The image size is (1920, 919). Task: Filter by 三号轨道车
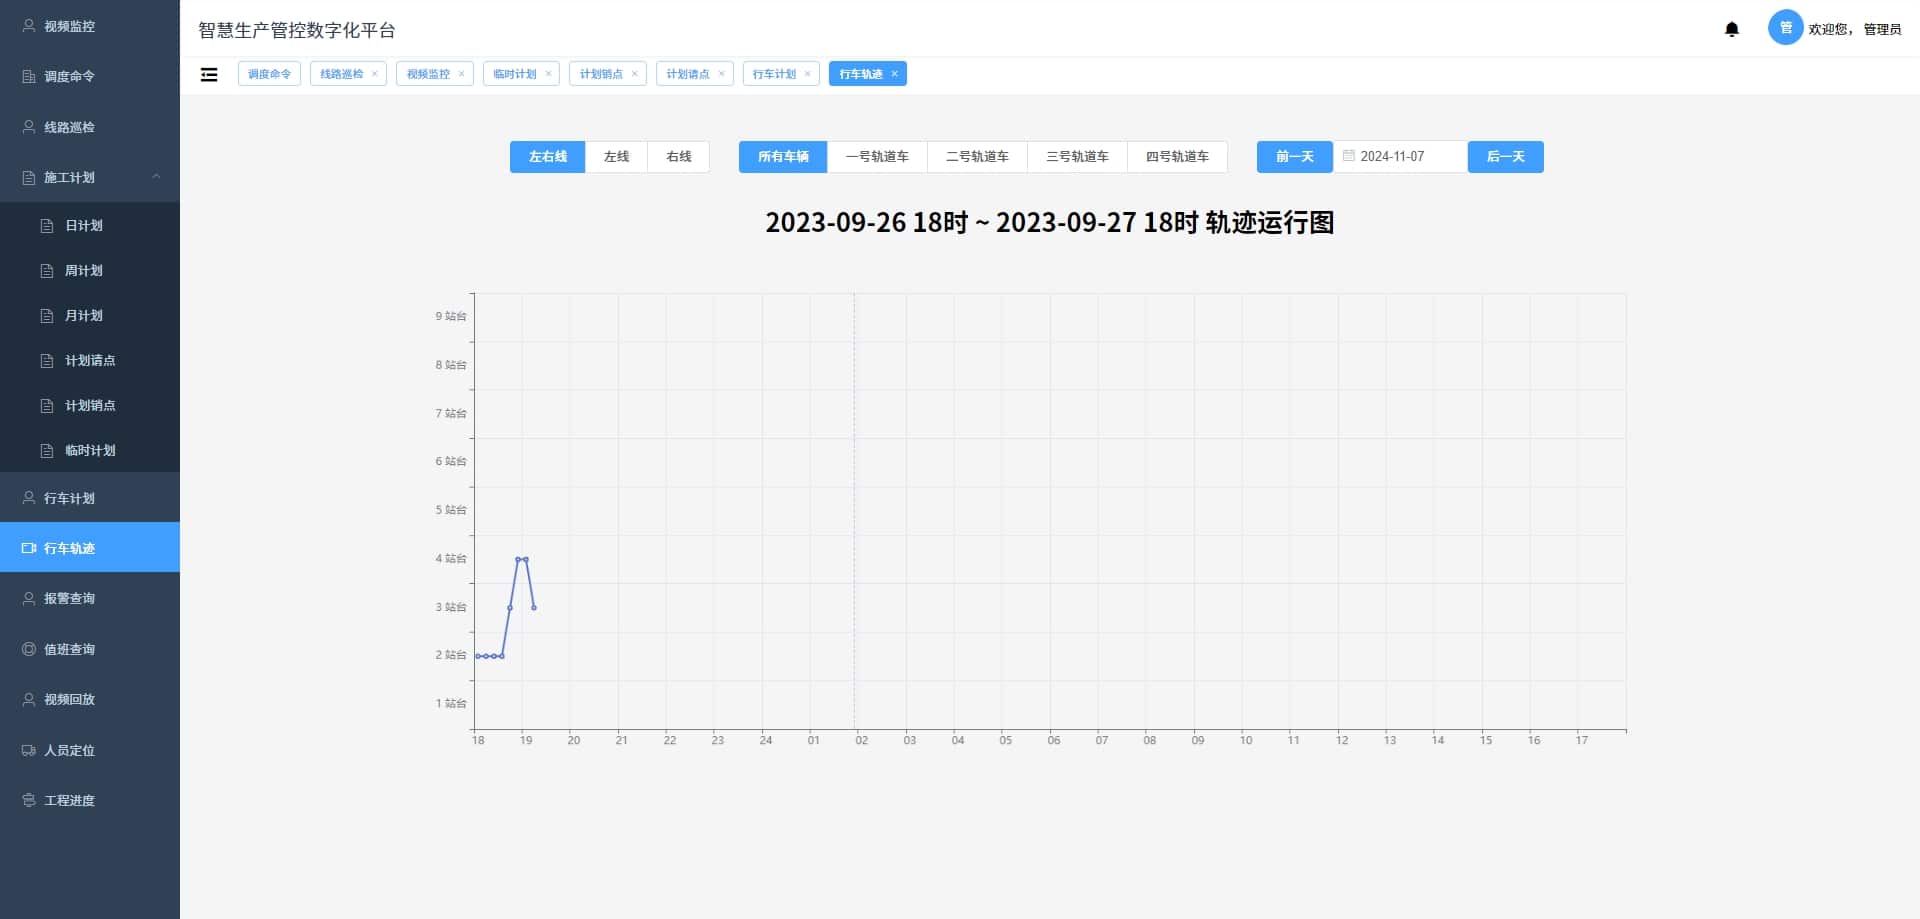tap(1077, 157)
